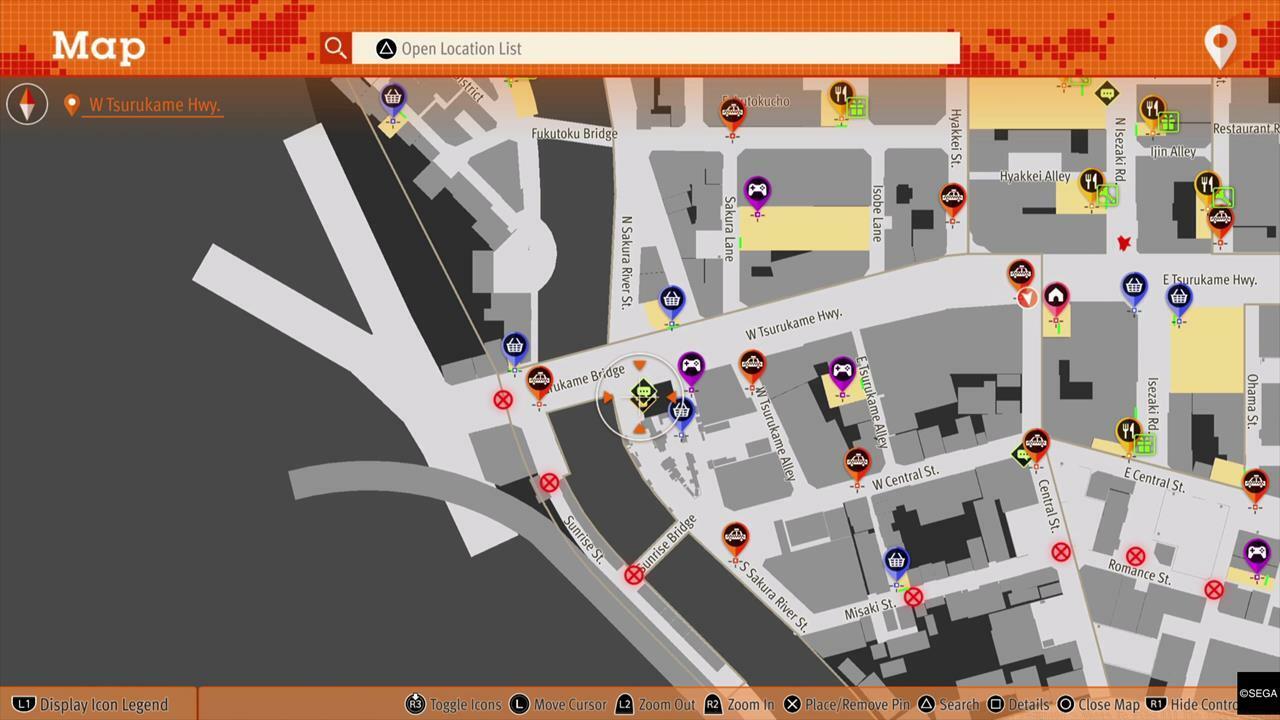Click the search magnifier icon

click(335, 48)
